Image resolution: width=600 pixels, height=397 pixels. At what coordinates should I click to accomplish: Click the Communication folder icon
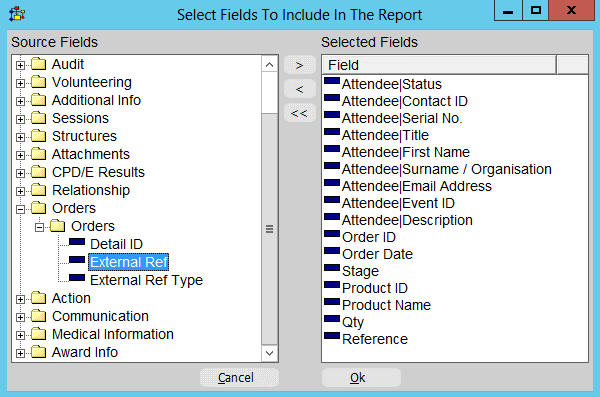click(39, 315)
